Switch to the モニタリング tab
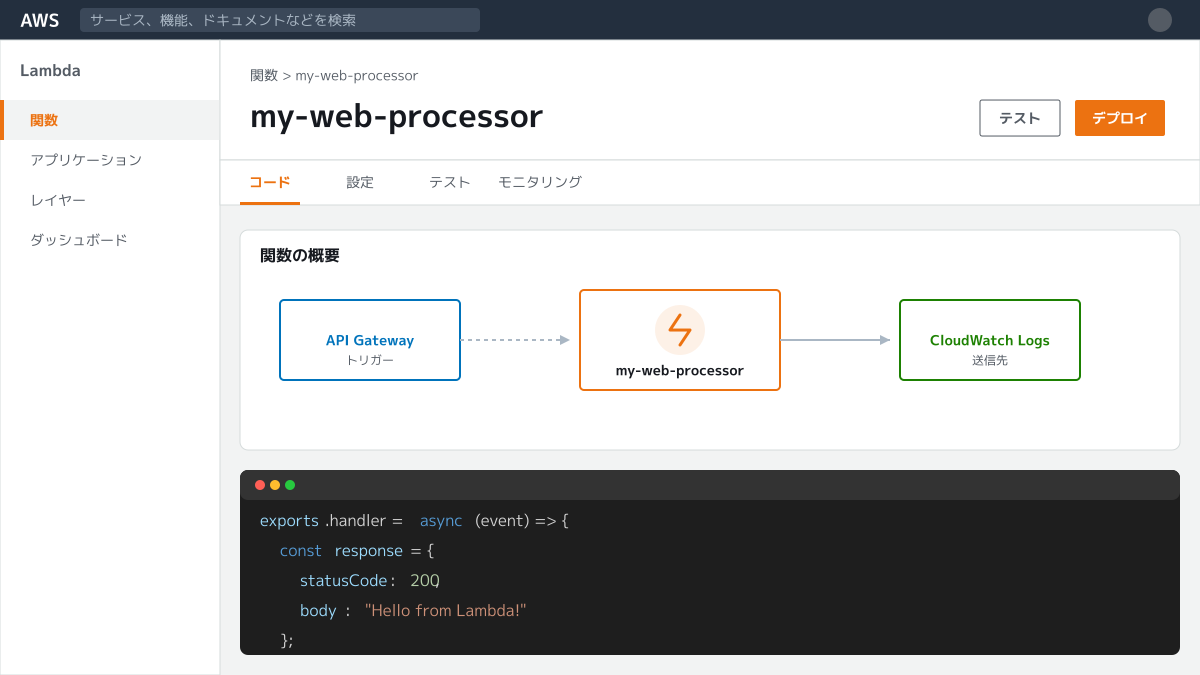 (540, 182)
